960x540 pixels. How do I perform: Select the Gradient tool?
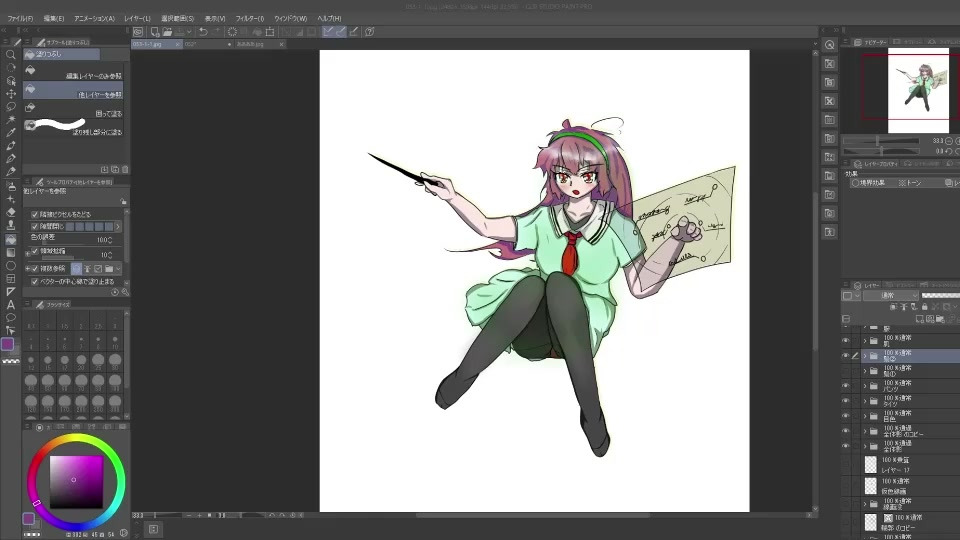(10, 252)
